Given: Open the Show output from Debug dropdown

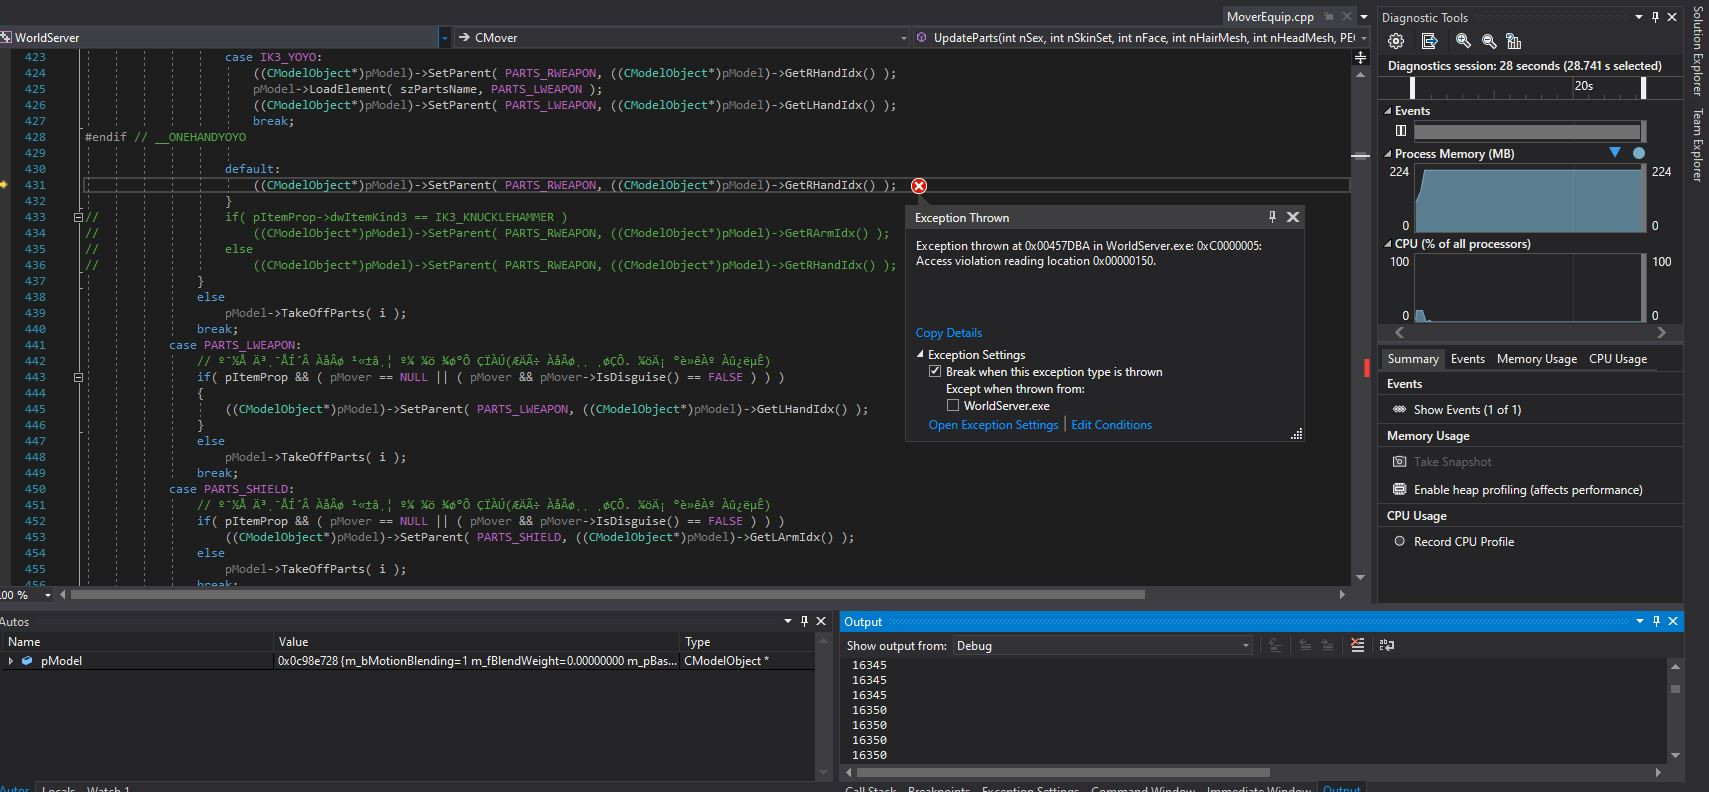Looking at the screenshot, I should [x=1103, y=645].
